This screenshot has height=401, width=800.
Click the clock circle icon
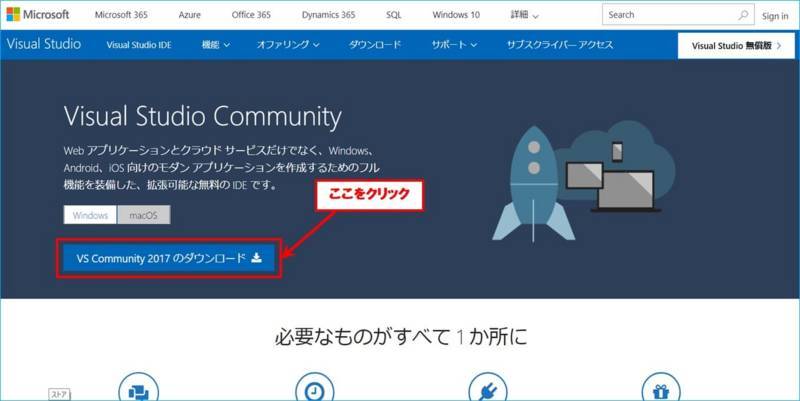point(314,389)
